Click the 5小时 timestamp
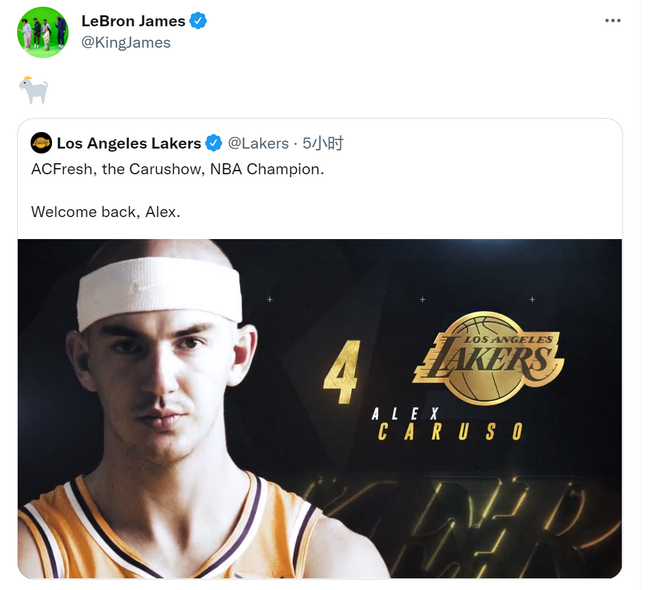 click(x=324, y=143)
